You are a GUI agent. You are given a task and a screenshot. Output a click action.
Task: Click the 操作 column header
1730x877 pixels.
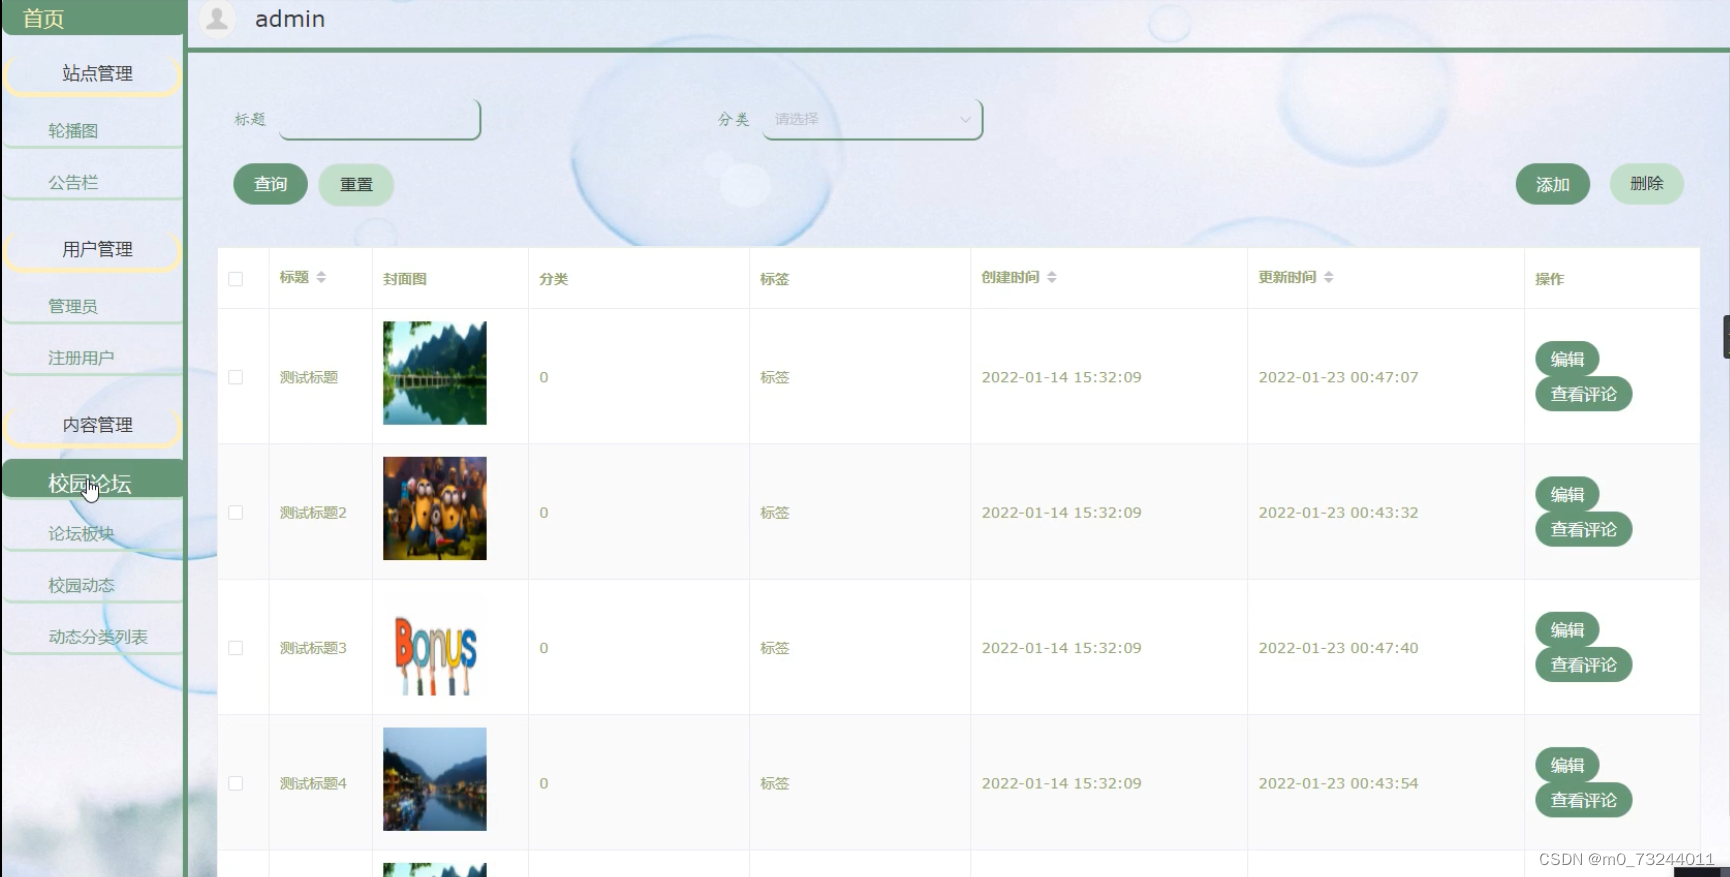tap(1550, 279)
